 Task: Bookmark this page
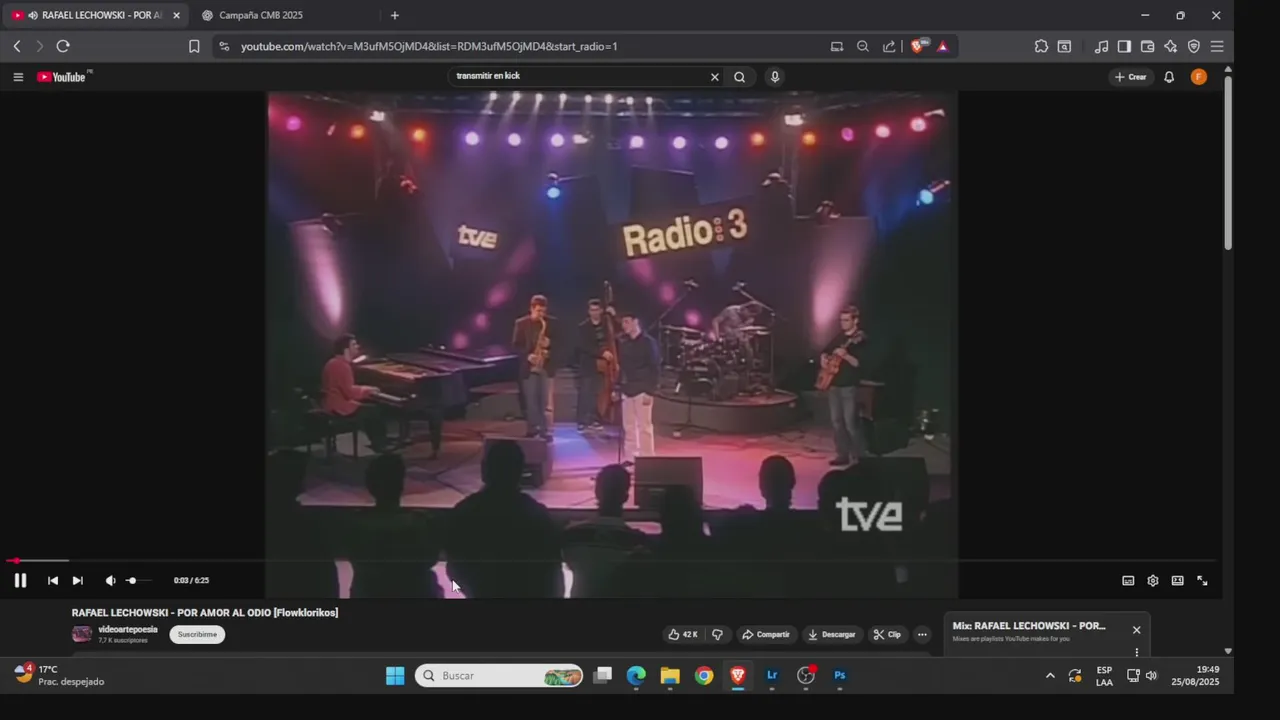[x=194, y=46]
